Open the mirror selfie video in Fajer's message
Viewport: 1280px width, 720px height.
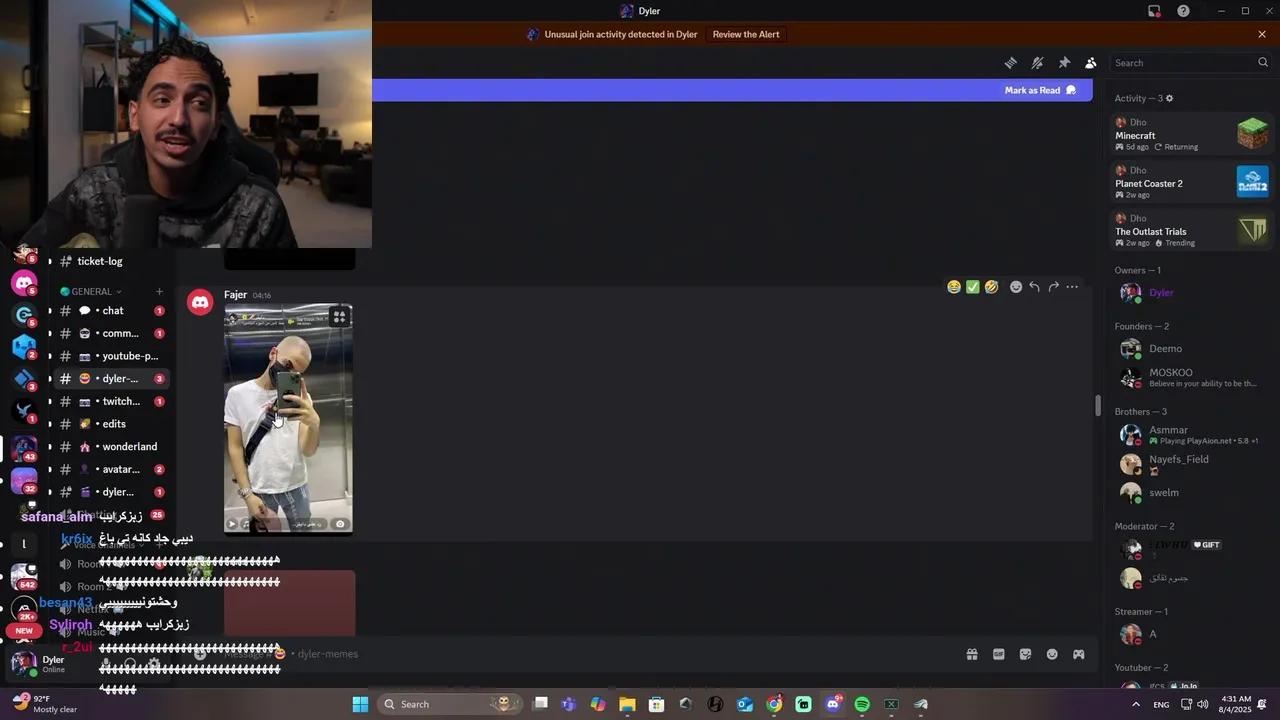288,419
